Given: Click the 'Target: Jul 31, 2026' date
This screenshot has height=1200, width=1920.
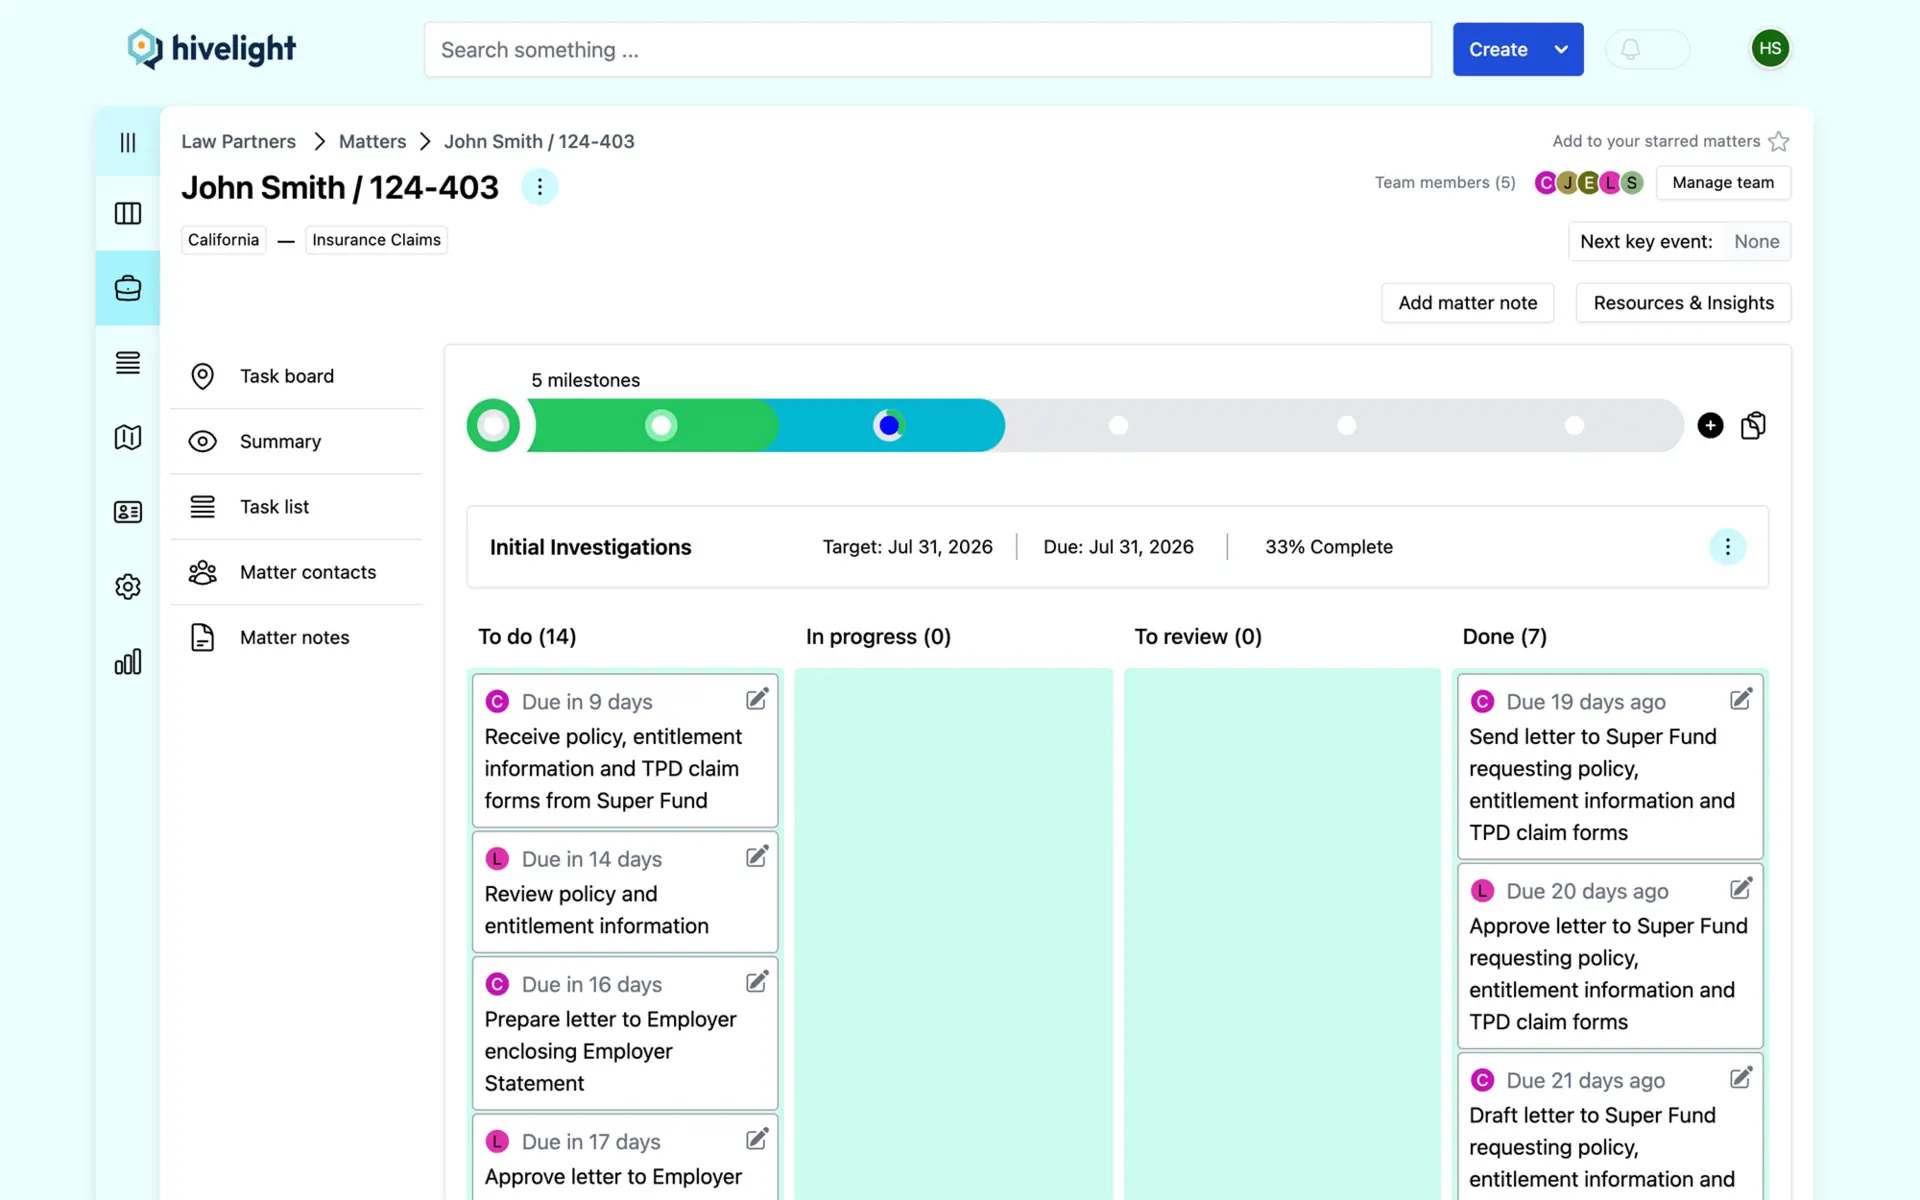Looking at the screenshot, I should (x=907, y=547).
